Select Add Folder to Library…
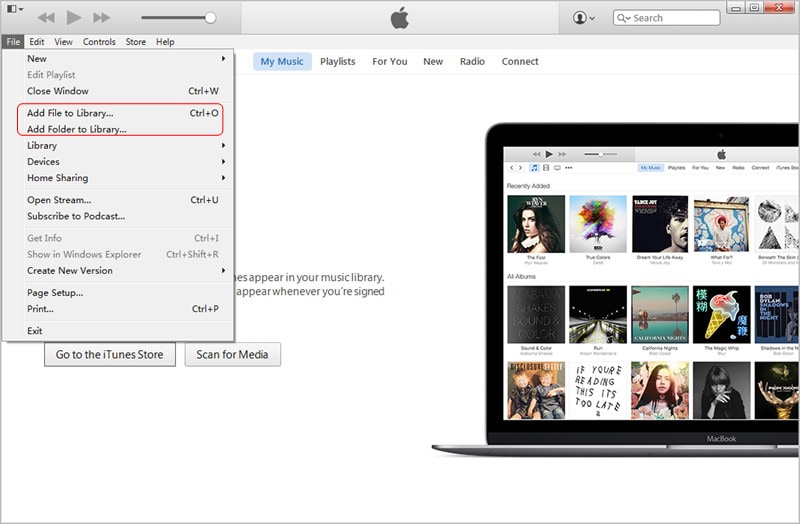The height and width of the screenshot is (524, 800). pos(123,129)
